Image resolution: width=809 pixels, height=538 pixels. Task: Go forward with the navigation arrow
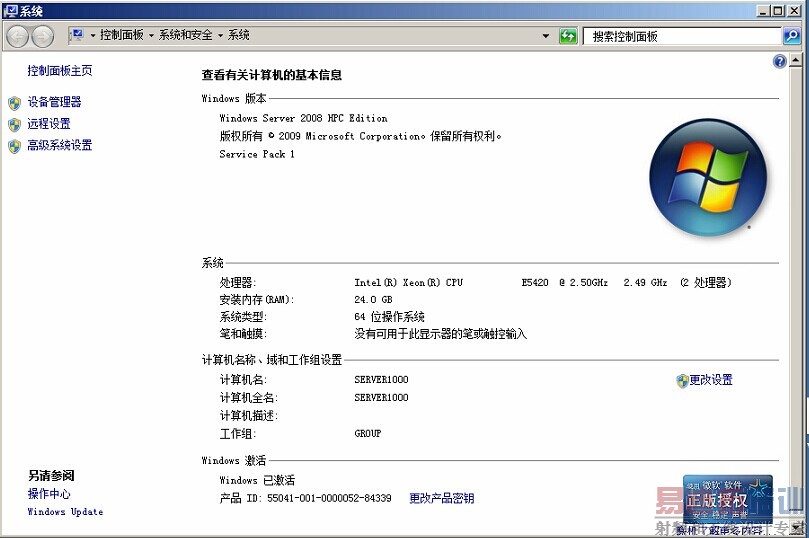(43, 37)
